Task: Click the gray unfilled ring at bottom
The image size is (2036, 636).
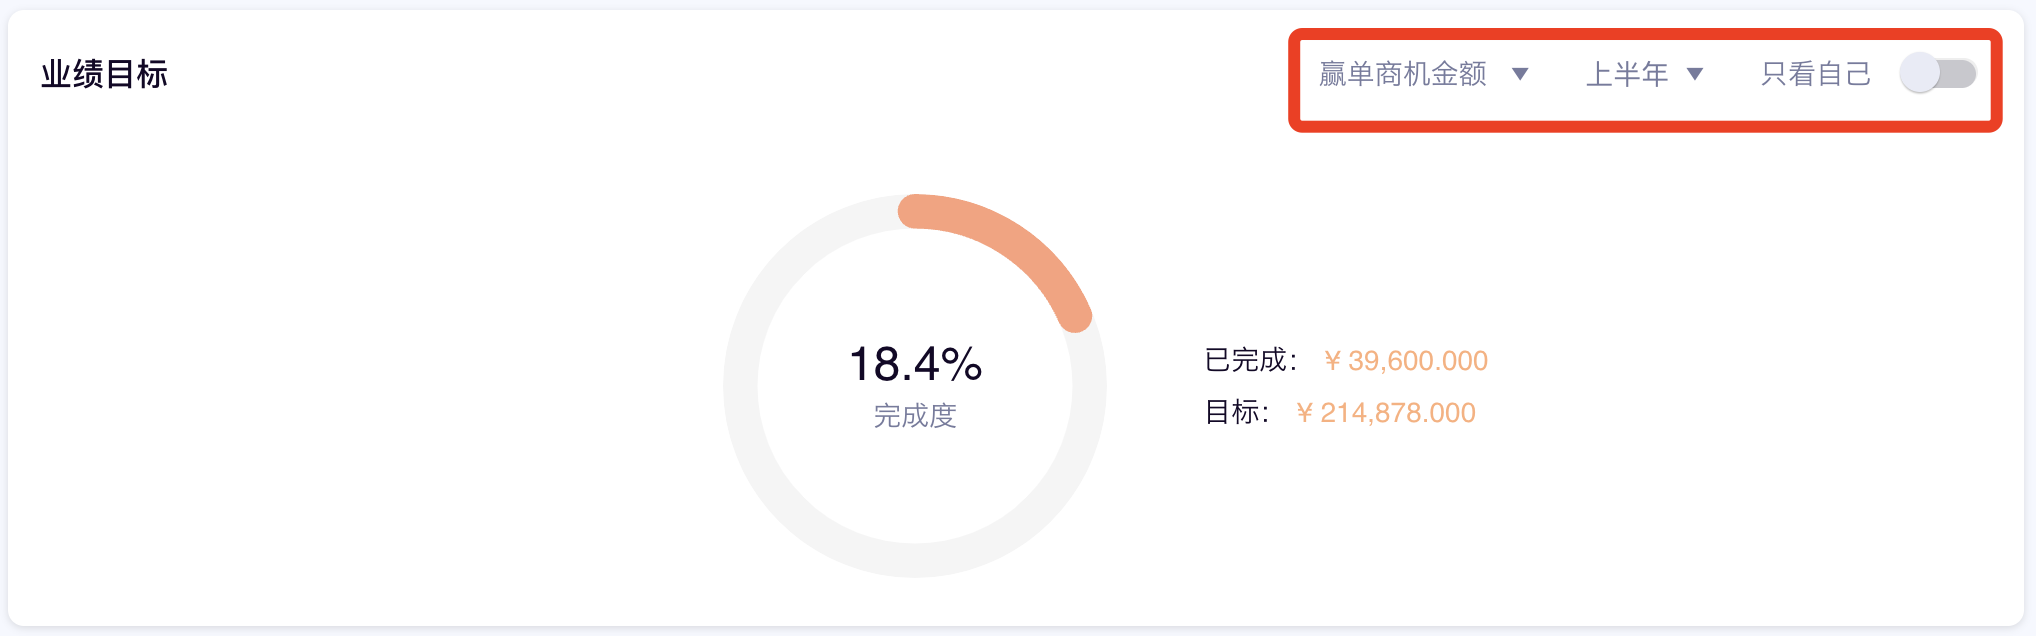Action: pyautogui.click(x=915, y=560)
